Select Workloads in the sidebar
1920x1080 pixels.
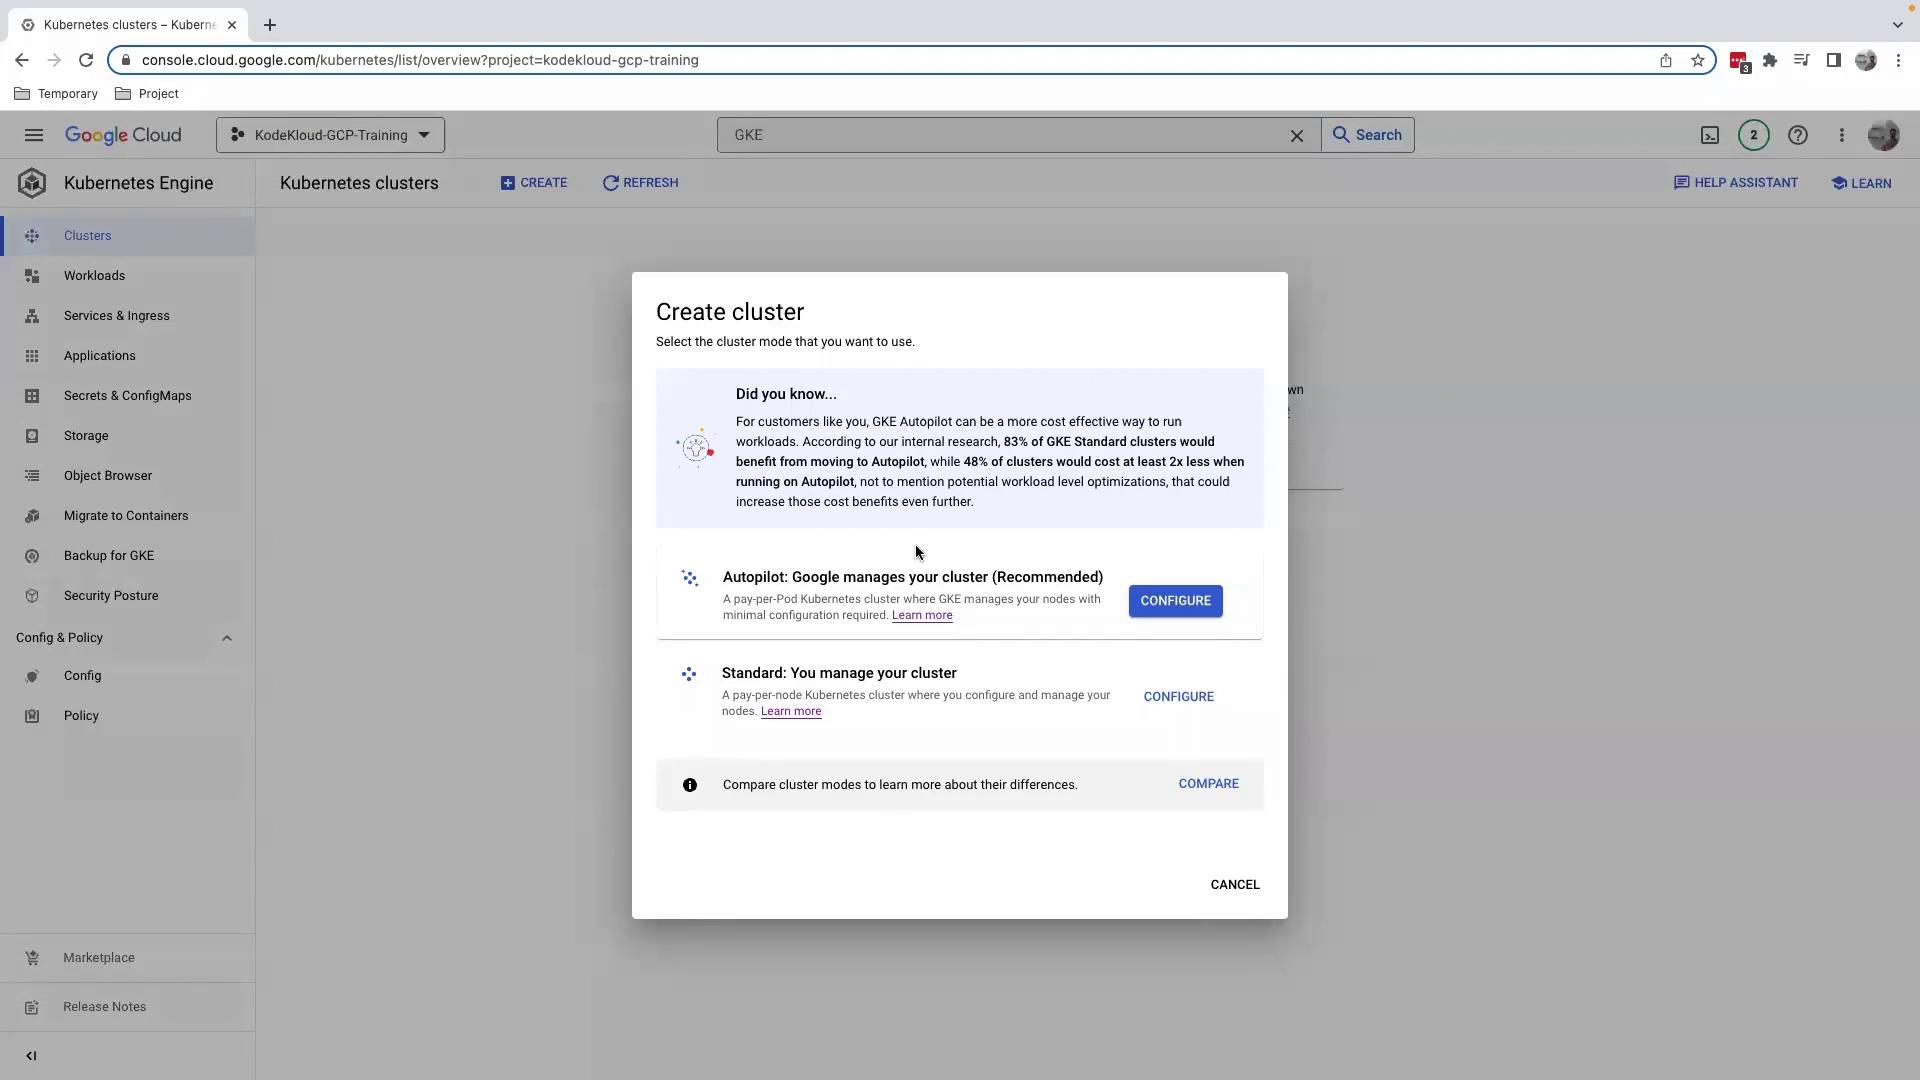point(94,276)
